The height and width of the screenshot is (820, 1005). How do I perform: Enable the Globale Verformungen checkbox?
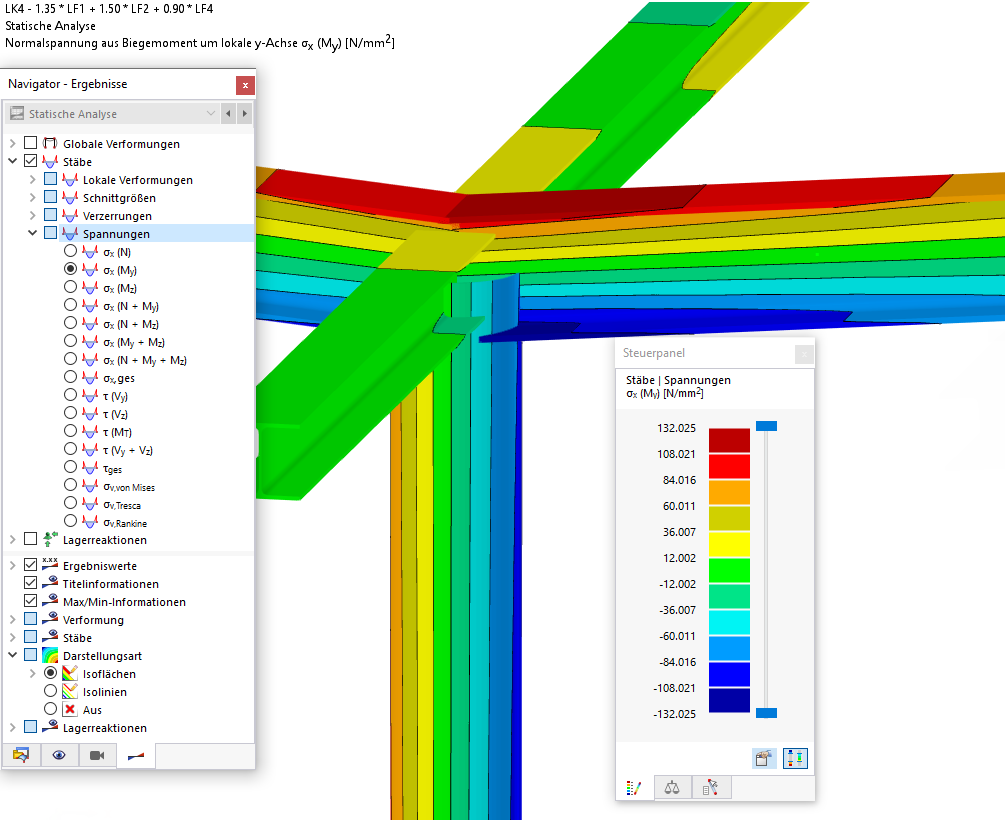coord(30,142)
